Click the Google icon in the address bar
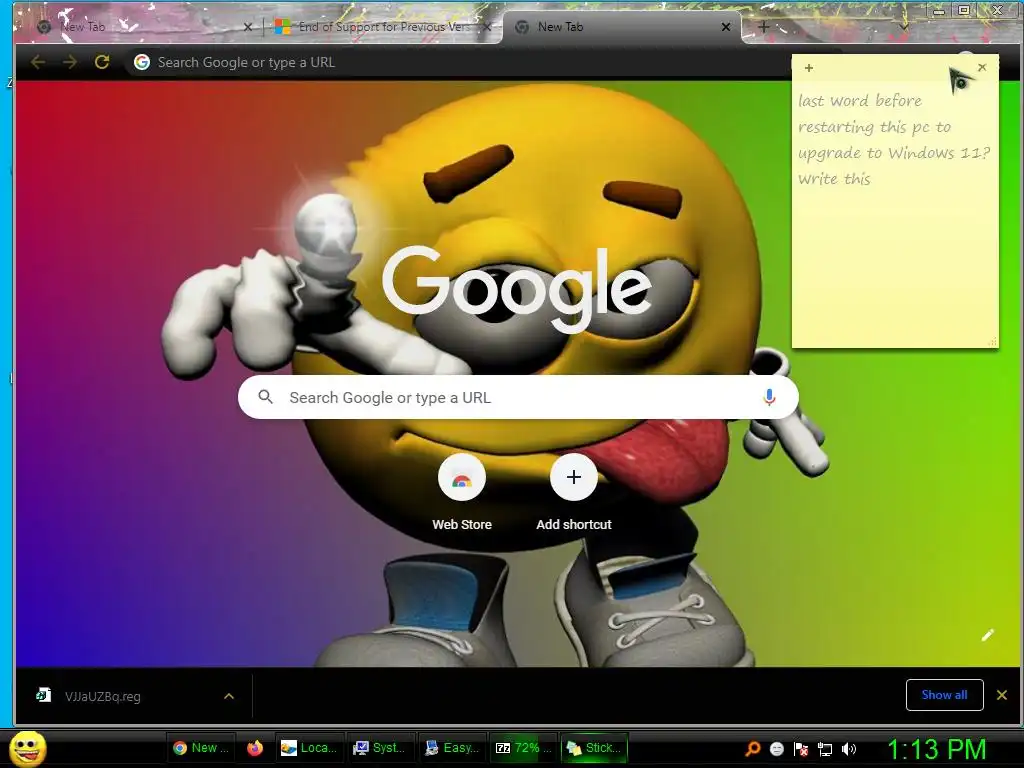This screenshot has height=768, width=1024. click(142, 62)
